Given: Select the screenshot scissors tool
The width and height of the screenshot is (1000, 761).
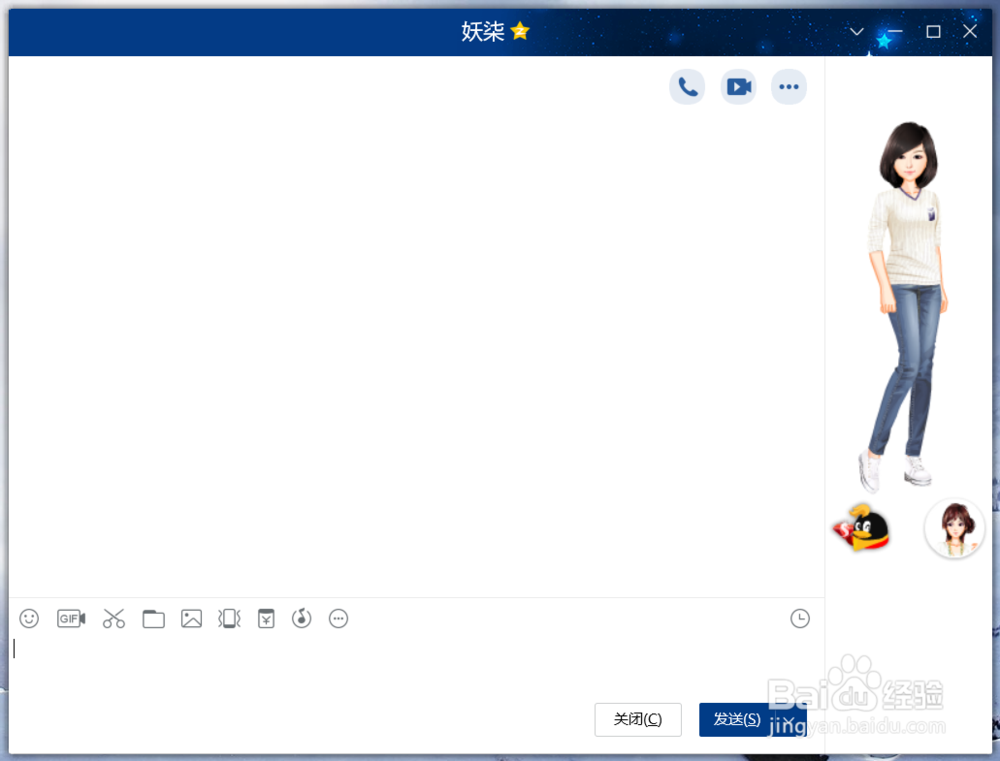Looking at the screenshot, I should pyautogui.click(x=114, y=618).
